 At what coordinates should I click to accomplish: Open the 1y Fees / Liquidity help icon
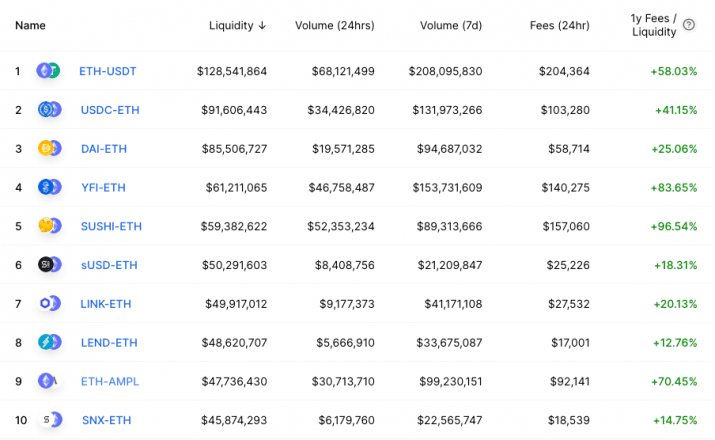click(689, 25)
